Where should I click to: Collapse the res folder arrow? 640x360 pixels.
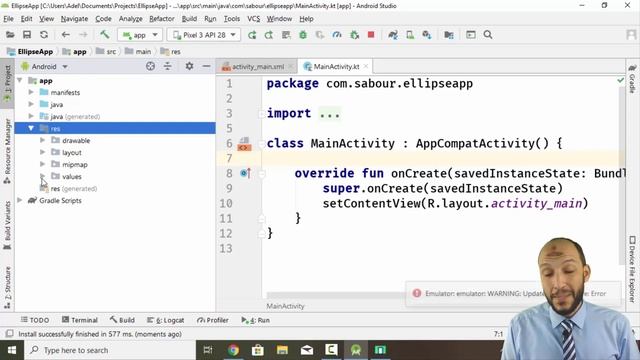click(x=31, y=128)
